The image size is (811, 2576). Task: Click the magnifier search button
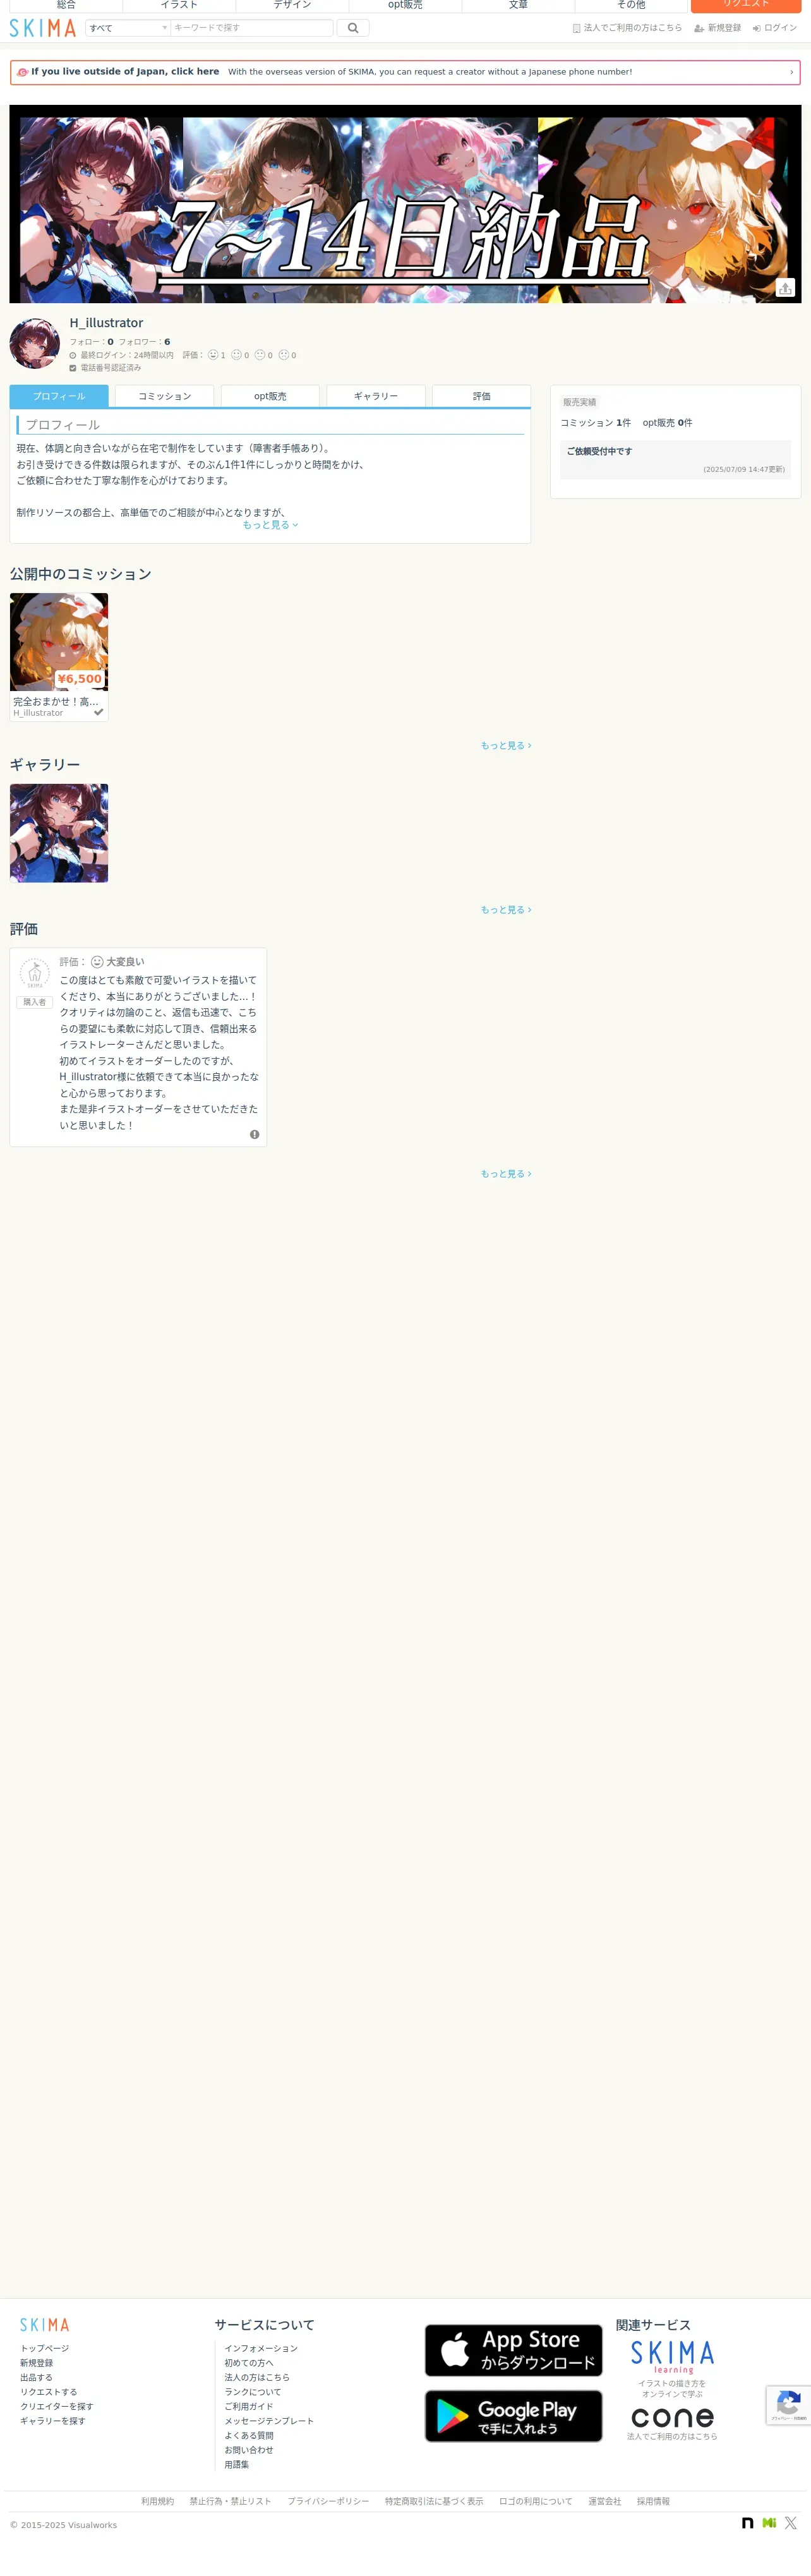(352, 28)
